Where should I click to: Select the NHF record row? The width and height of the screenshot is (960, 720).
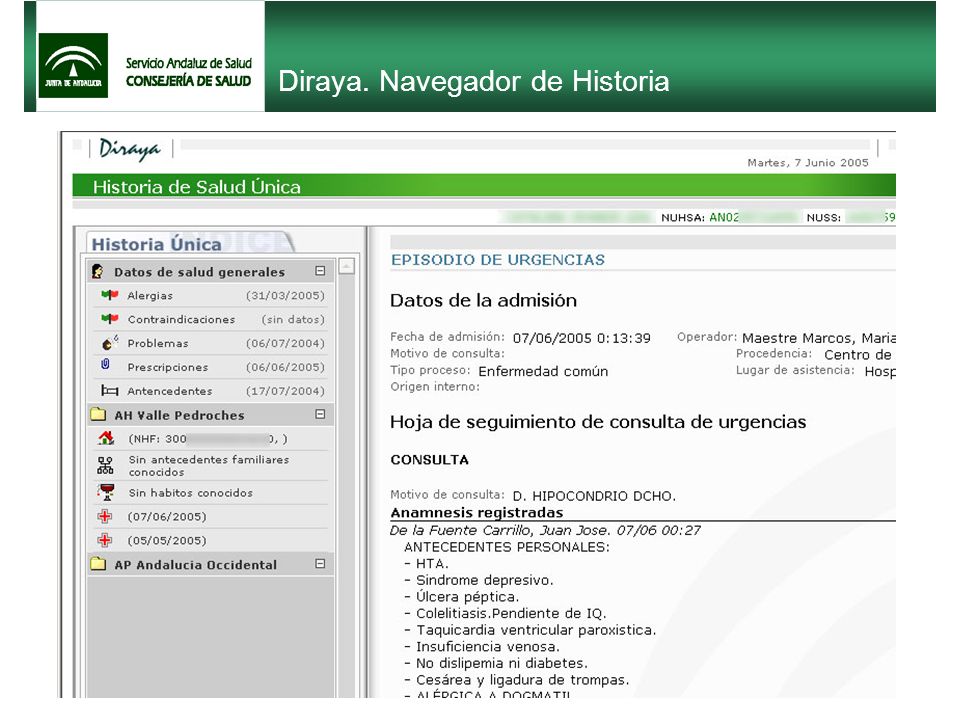(211, 439)
